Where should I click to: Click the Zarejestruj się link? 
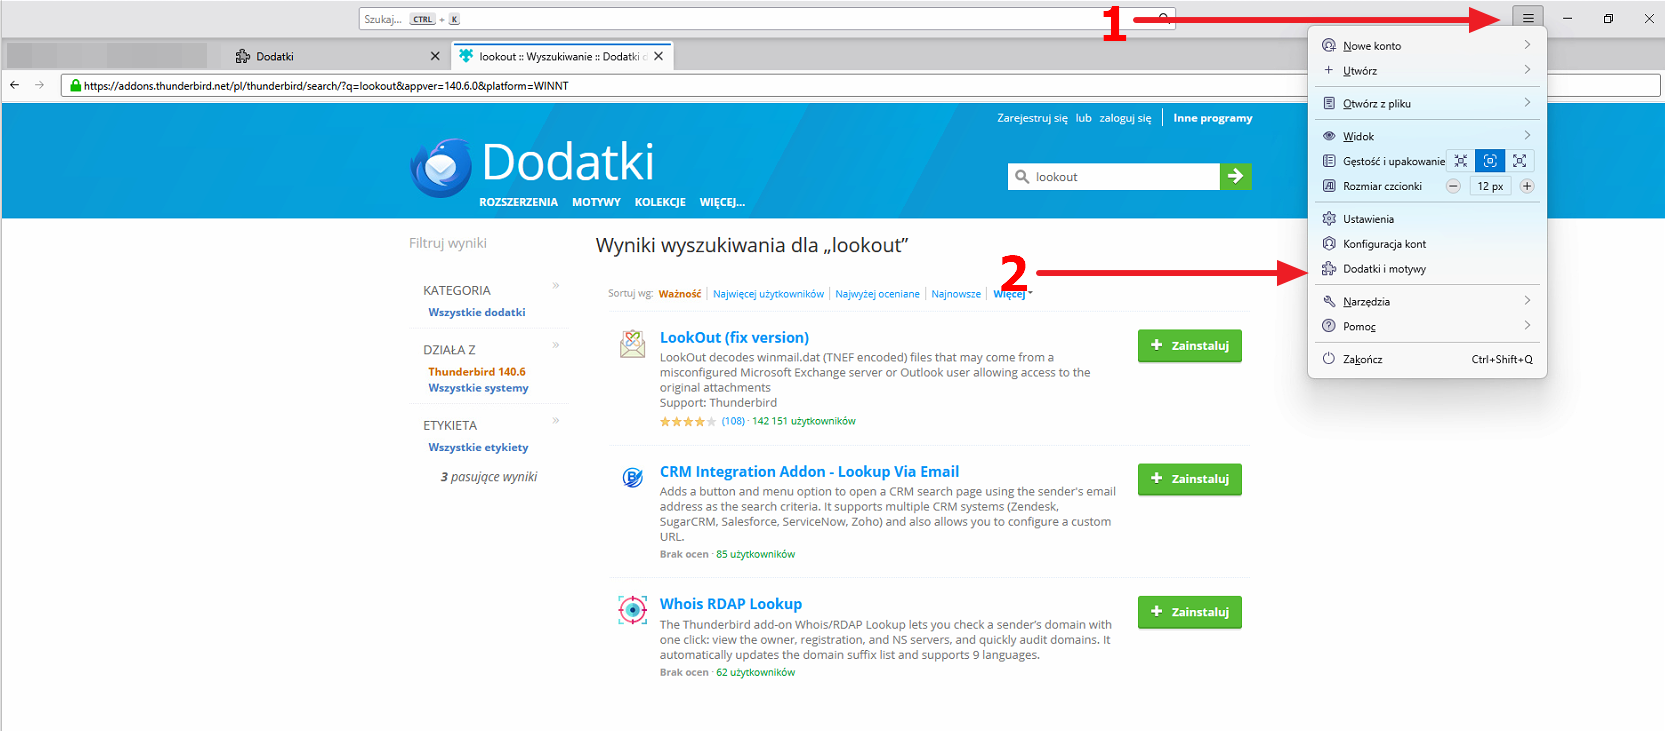click(1032, 118)
